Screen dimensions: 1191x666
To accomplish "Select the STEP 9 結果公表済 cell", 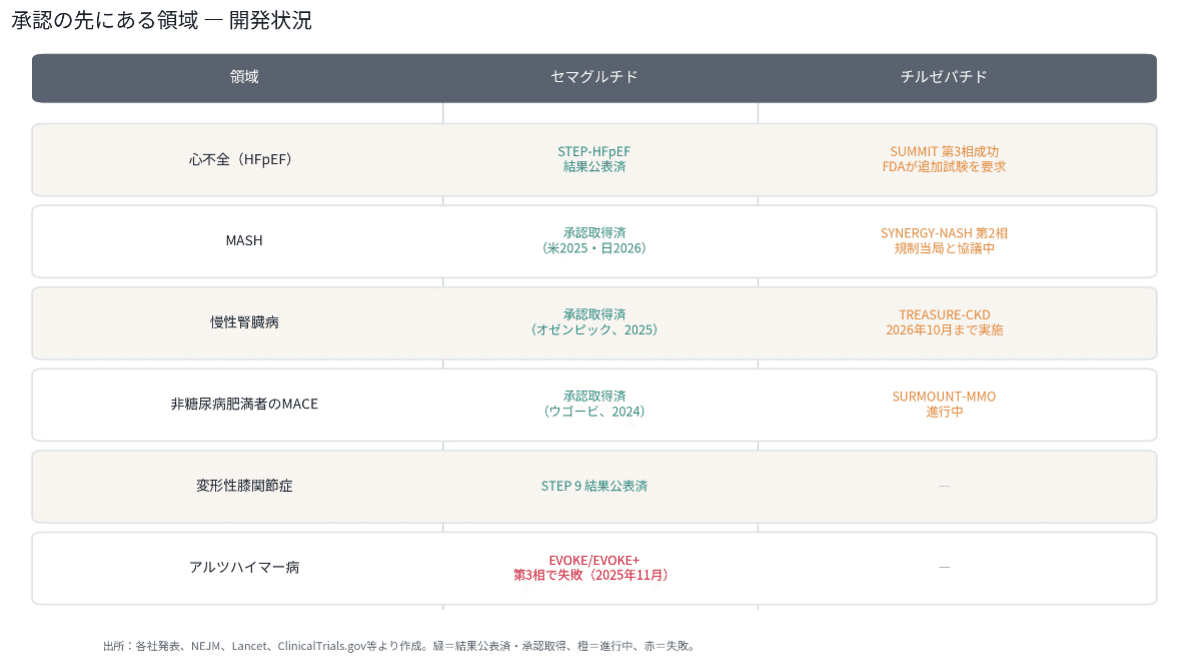I will (x=594, y=486).
